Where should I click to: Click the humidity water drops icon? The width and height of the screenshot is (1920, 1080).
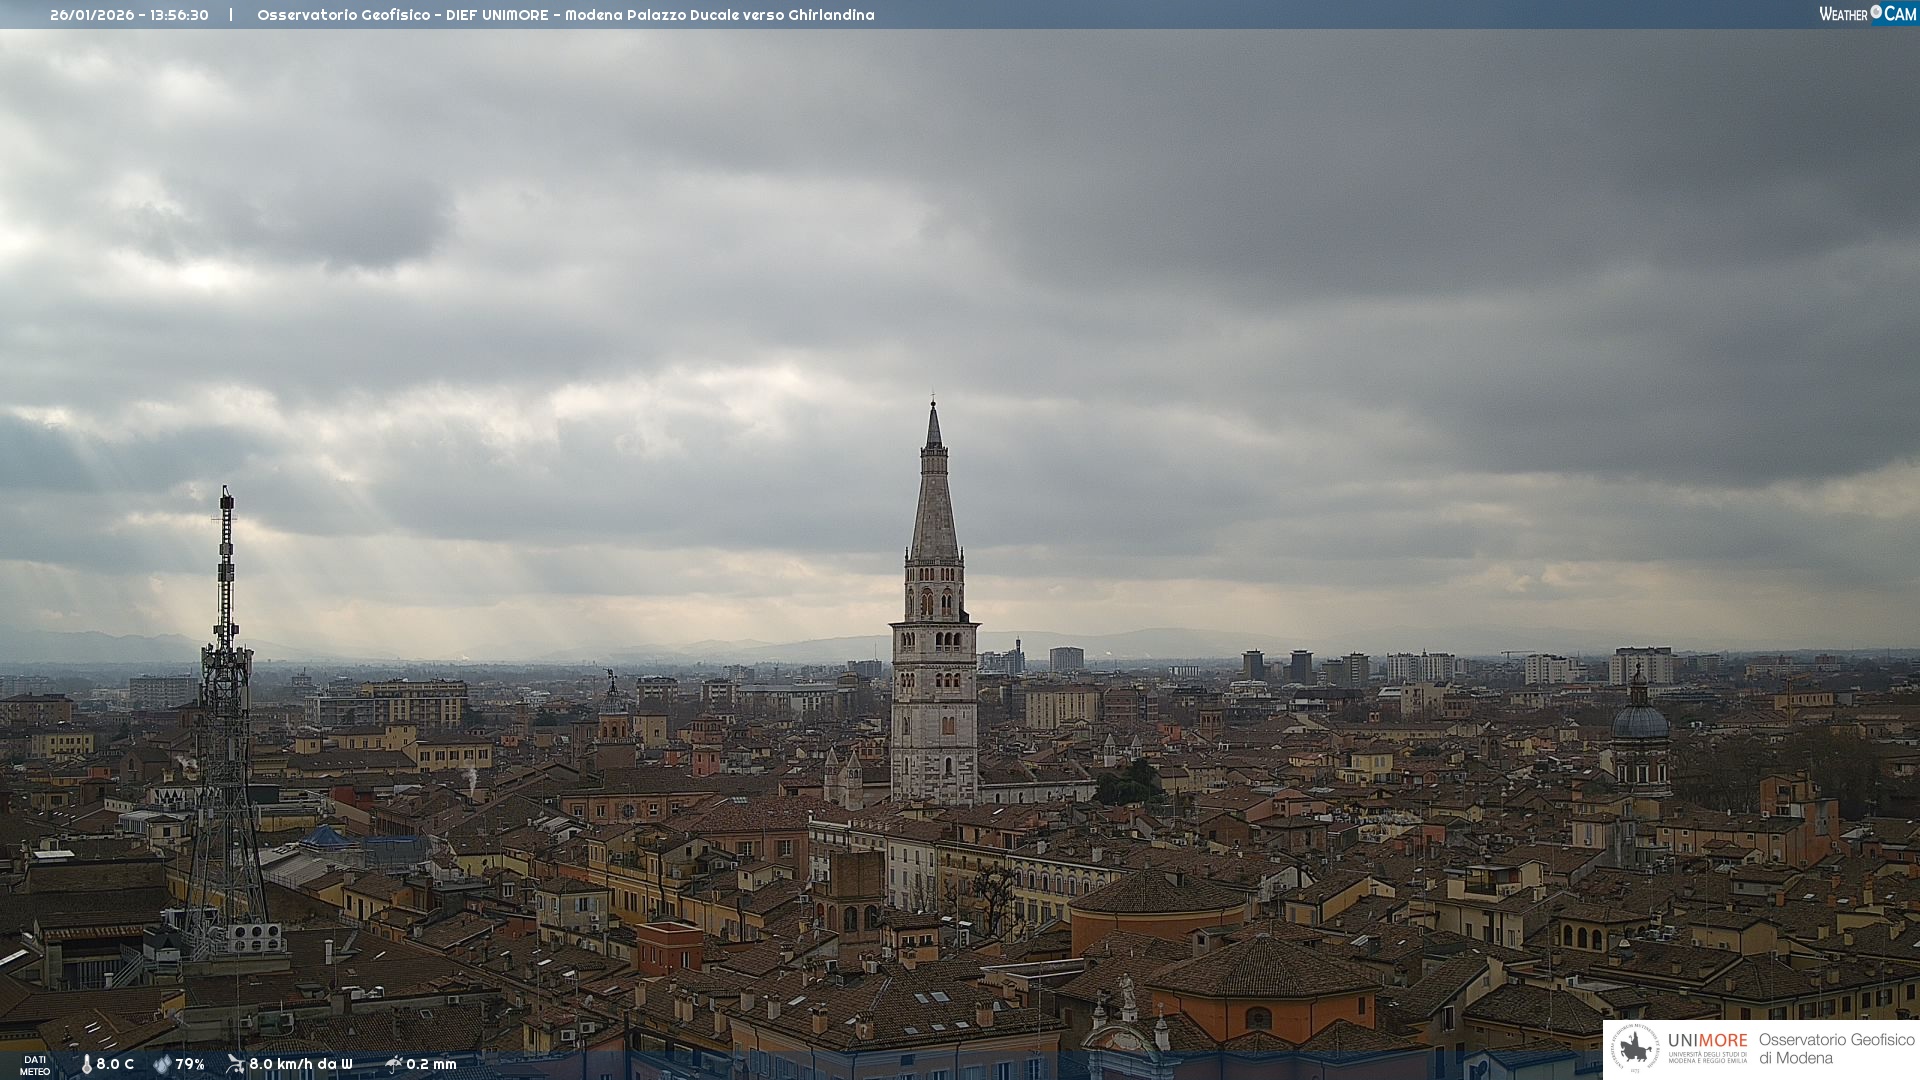click(162, 1064)
